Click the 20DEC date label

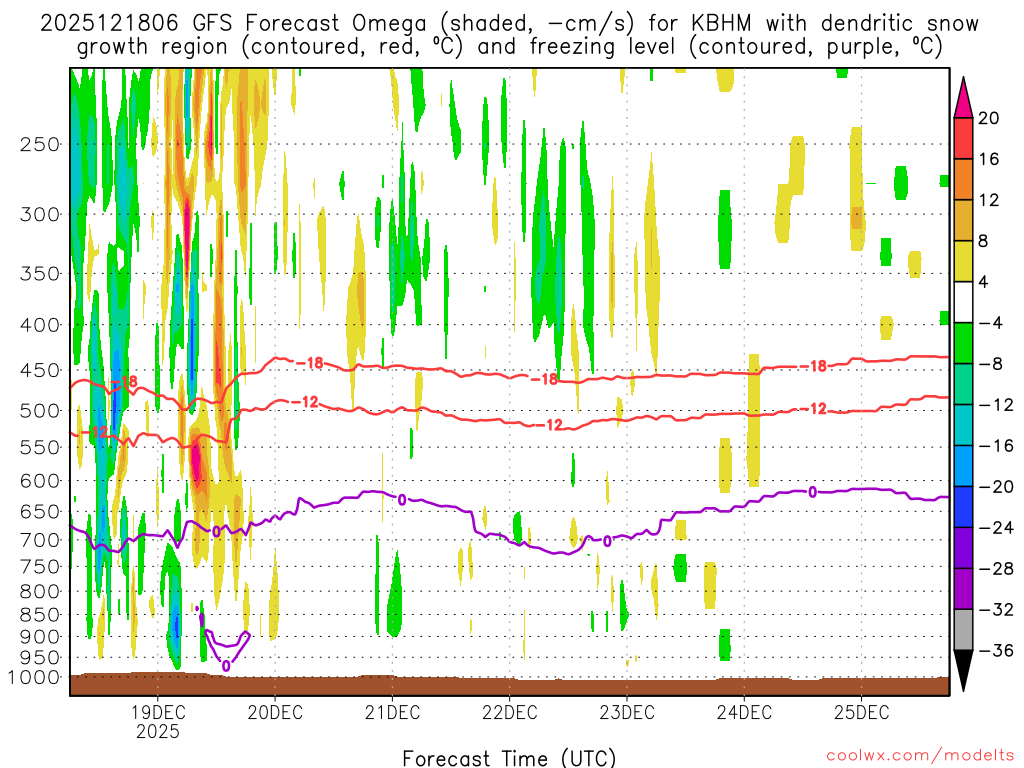275,712
